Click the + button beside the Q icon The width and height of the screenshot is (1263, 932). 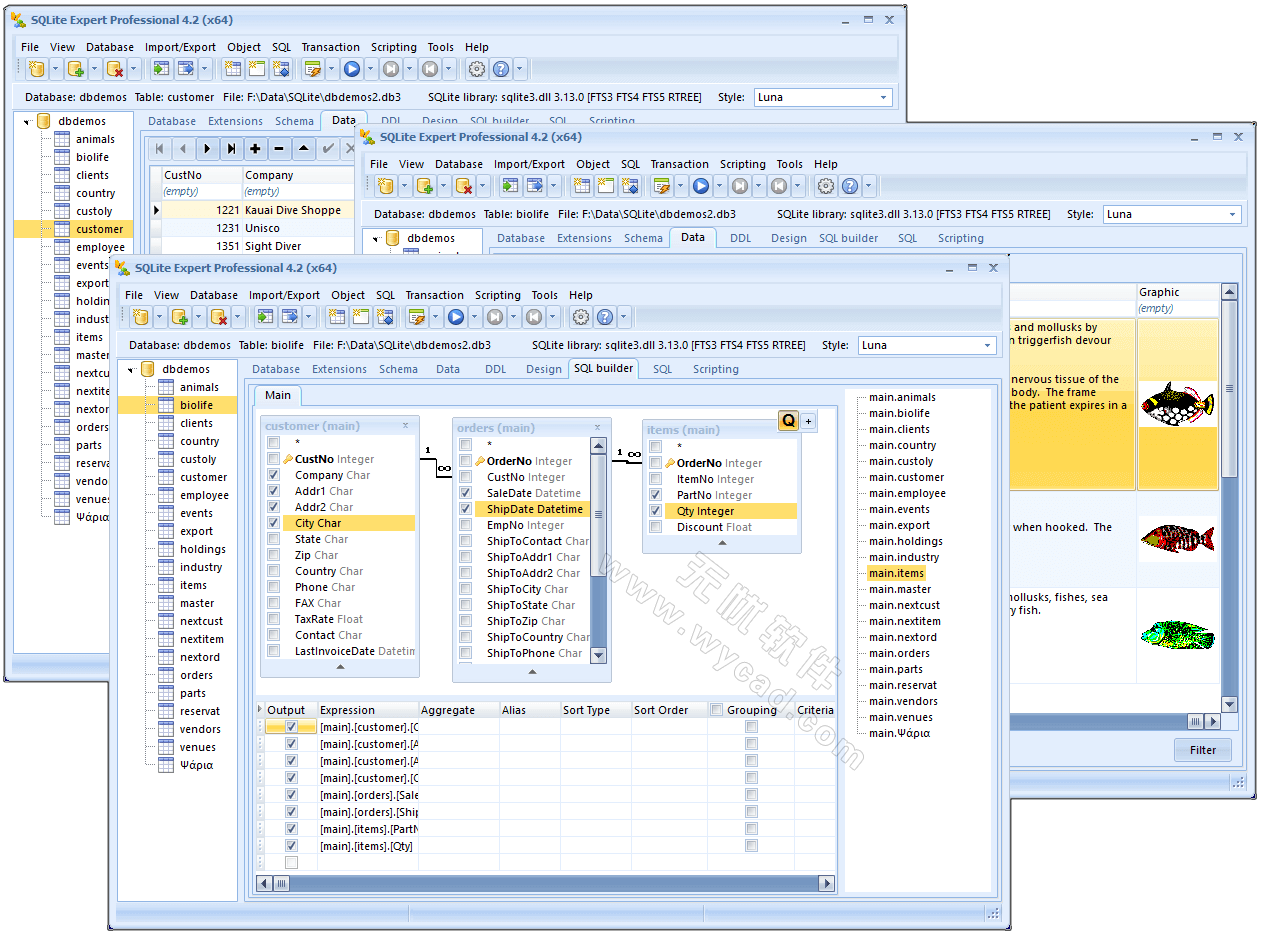click(808, 421)
